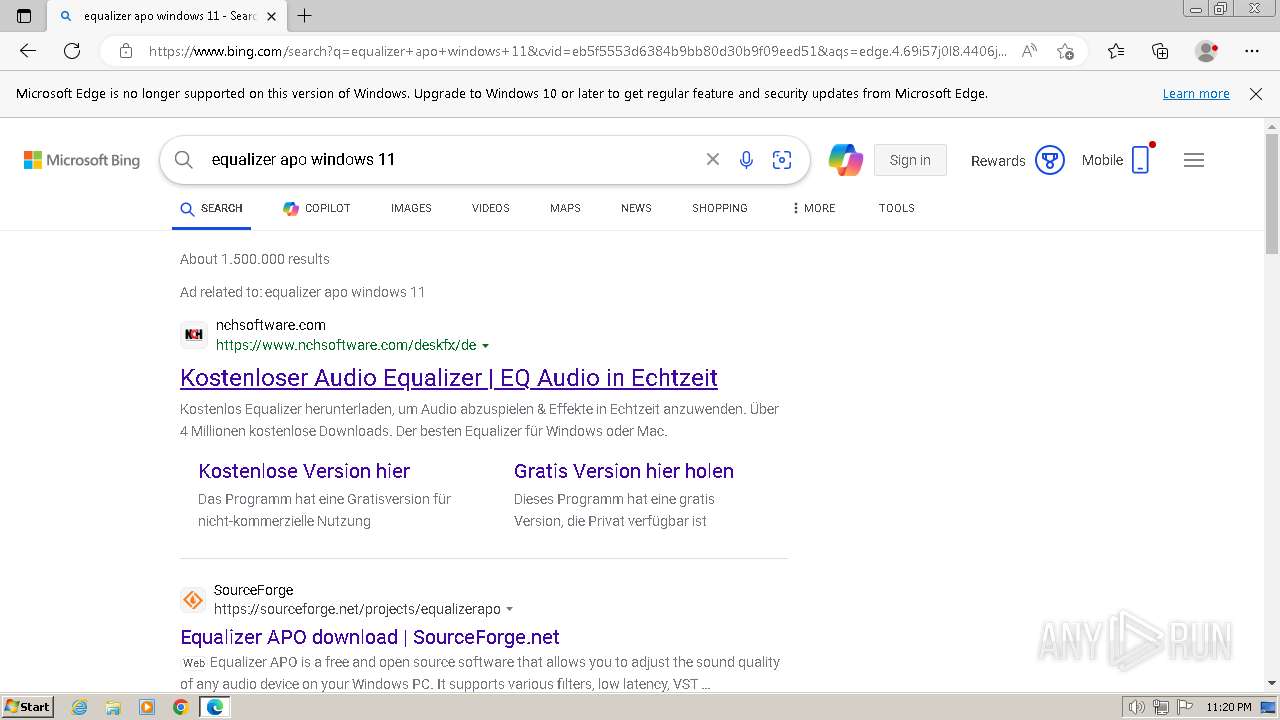Open the media player taskbar icon
1280x720 pixels.
(x=147, y=707)
